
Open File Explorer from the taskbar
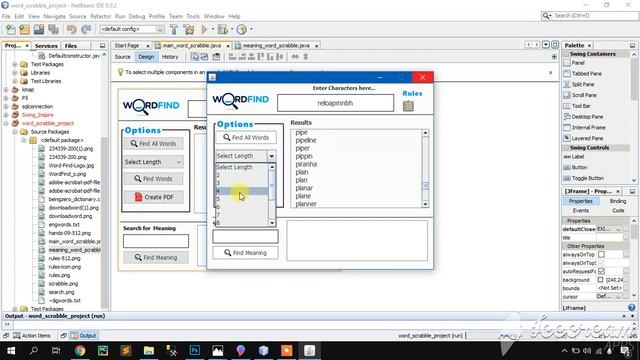pos(149,351)
